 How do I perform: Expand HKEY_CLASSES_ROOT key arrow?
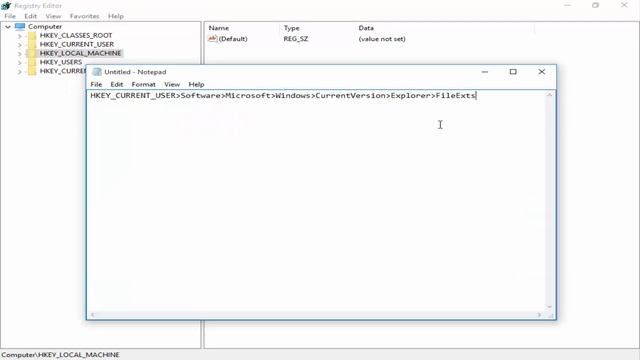pos(20,36)
